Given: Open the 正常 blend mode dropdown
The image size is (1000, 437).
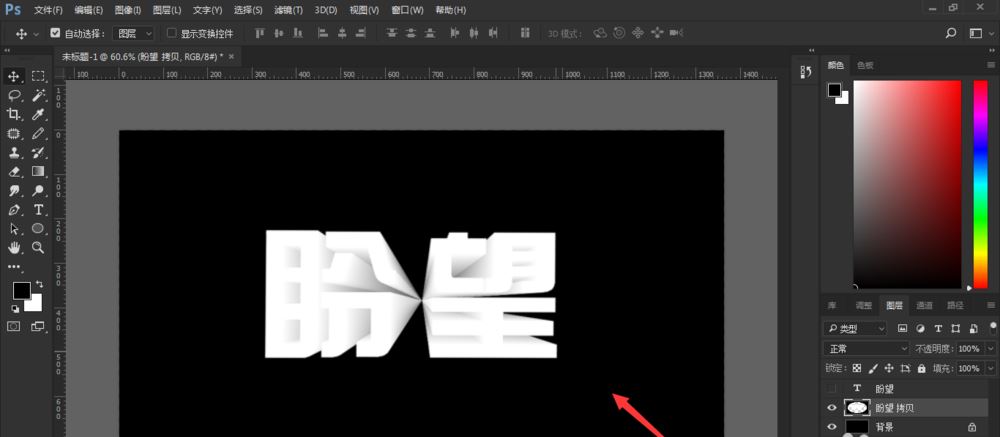Looking at the screenshot, I should (x=866, y=348).
